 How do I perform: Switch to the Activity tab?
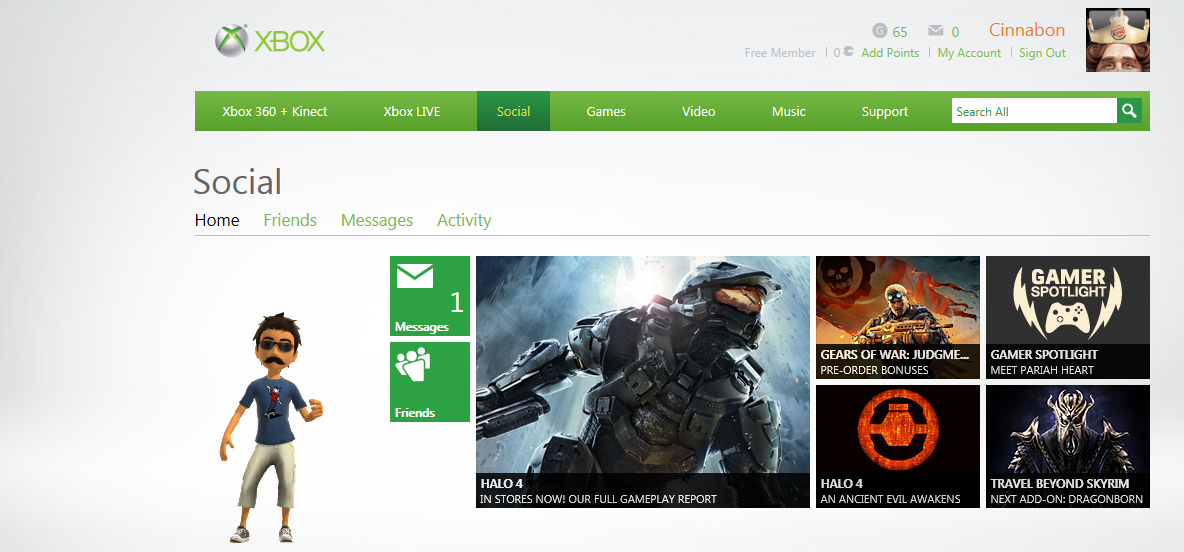click(464, 220)
